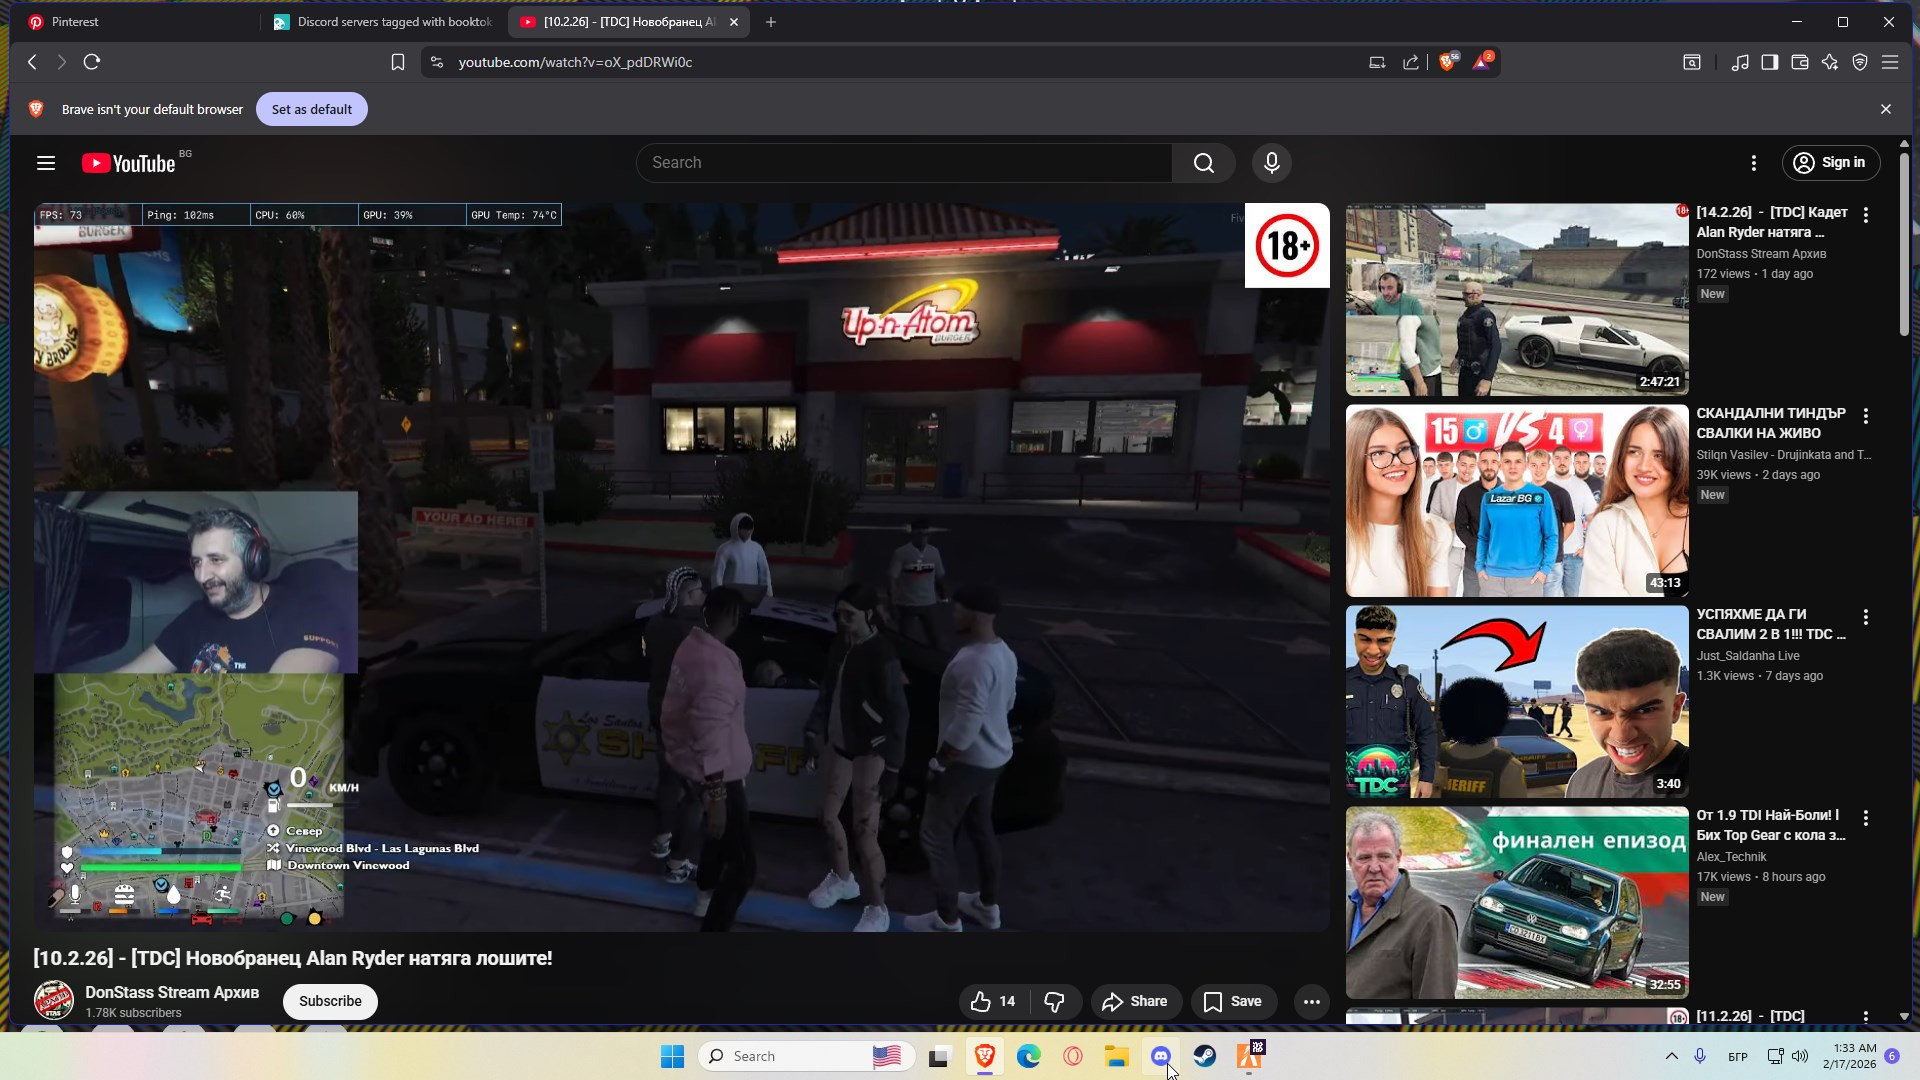
Task: Switch to Discord servers tab
Action: click(x=384, y=22)
